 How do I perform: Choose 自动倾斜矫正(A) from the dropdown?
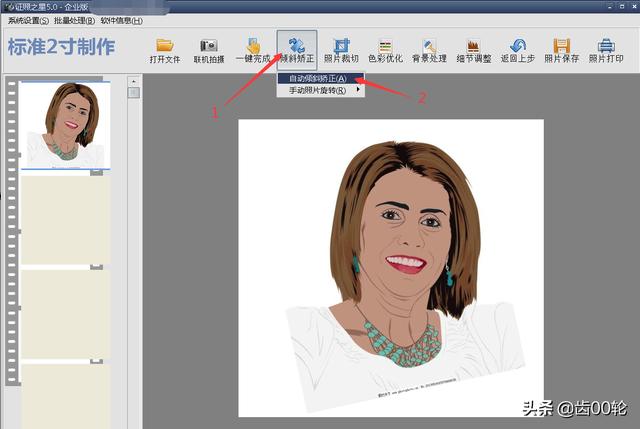317,78
